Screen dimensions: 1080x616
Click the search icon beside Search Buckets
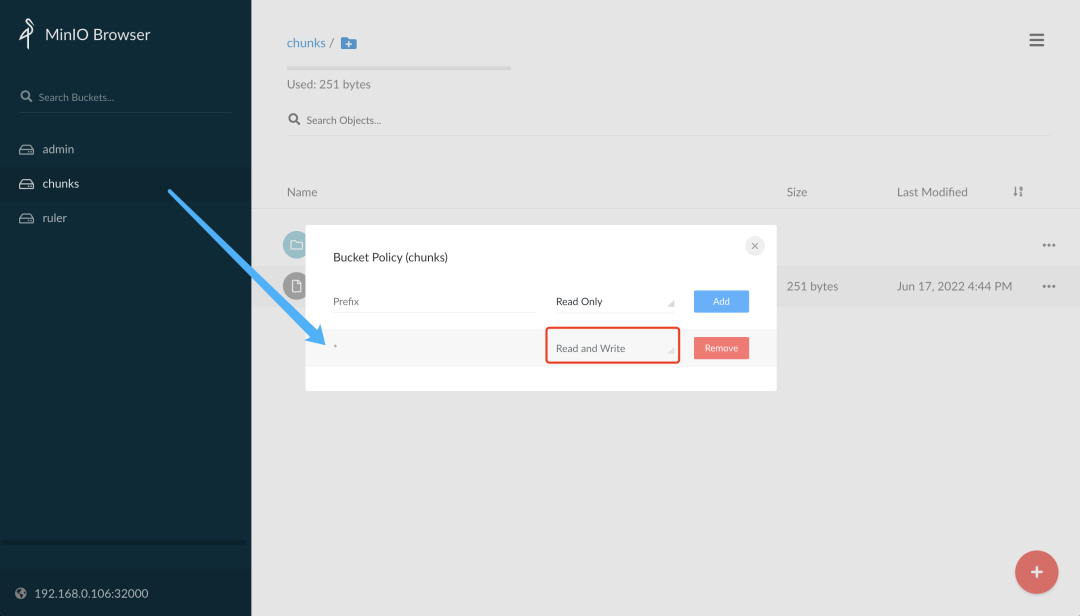pos(26,96)
